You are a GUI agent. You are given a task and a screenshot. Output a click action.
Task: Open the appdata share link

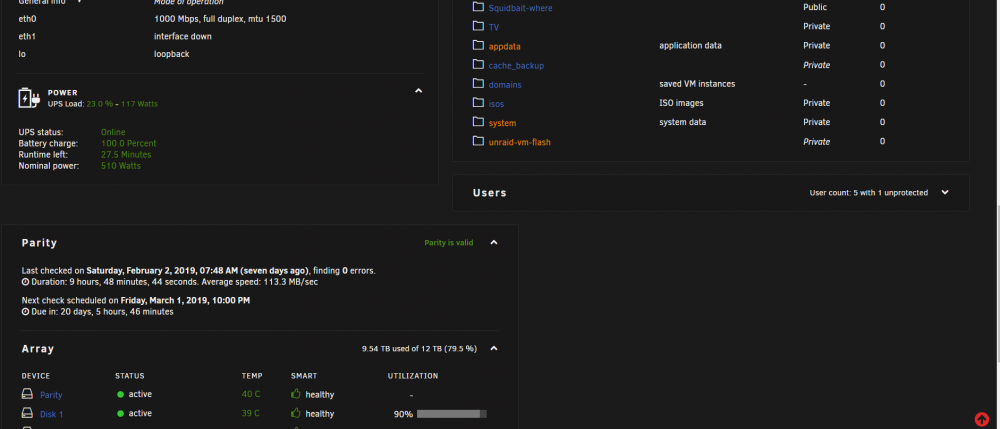click(505, 47)
